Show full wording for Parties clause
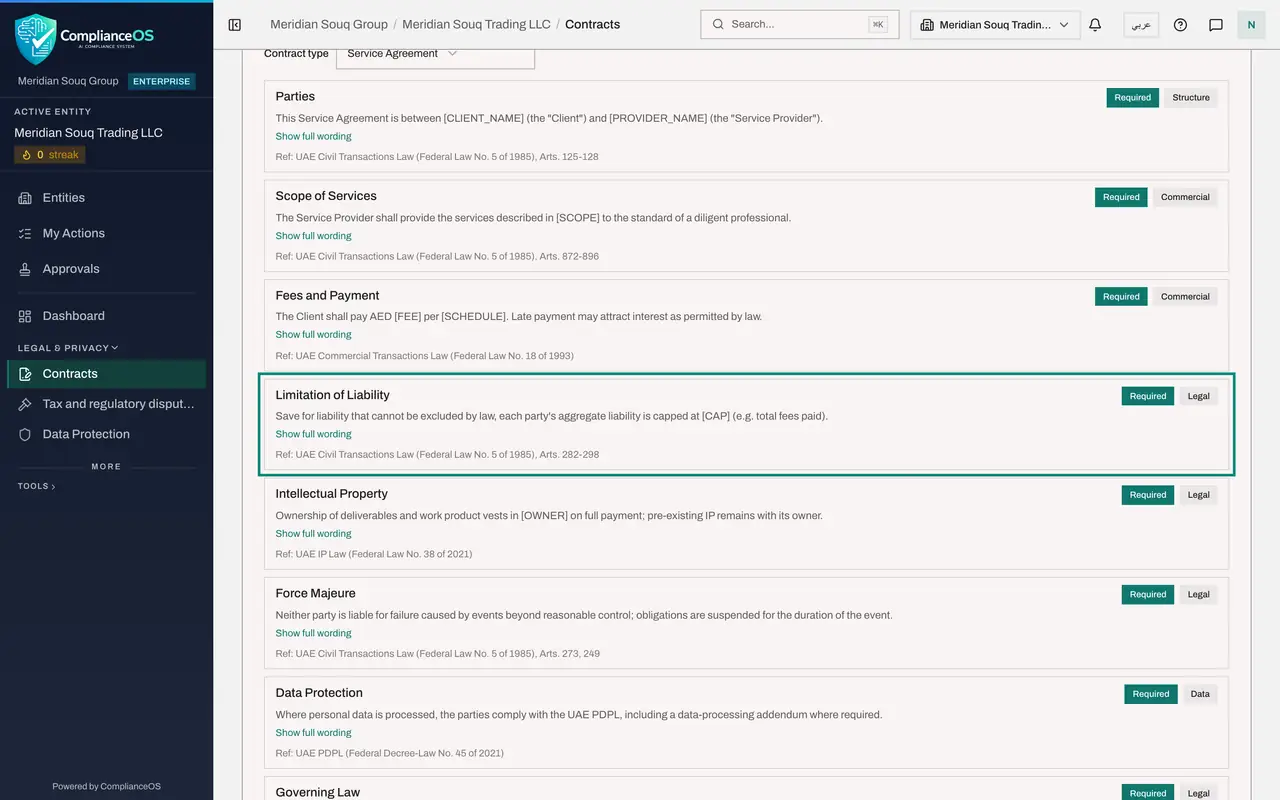The height and width of the screenshot is (800, 1280). [313, 136]
